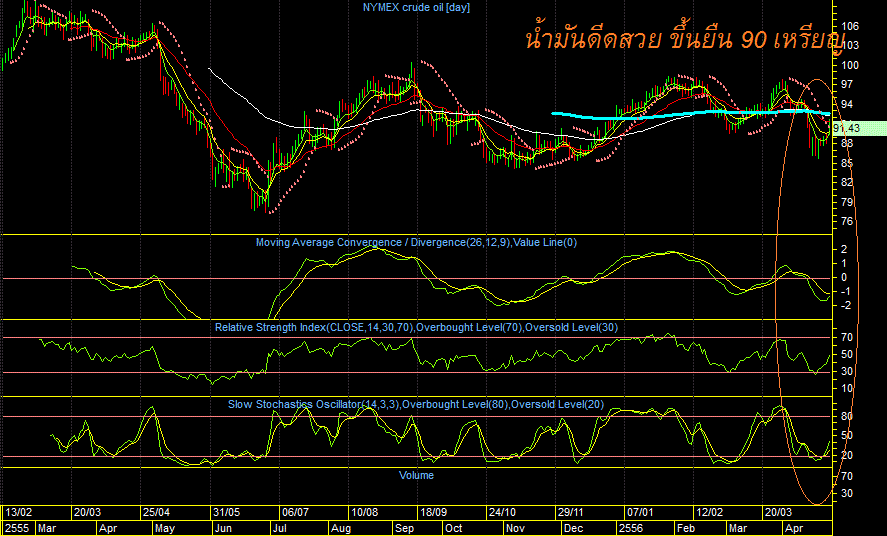Select the Slow Stochastics Oscillator(14,3,3) label

pos(313,404)
